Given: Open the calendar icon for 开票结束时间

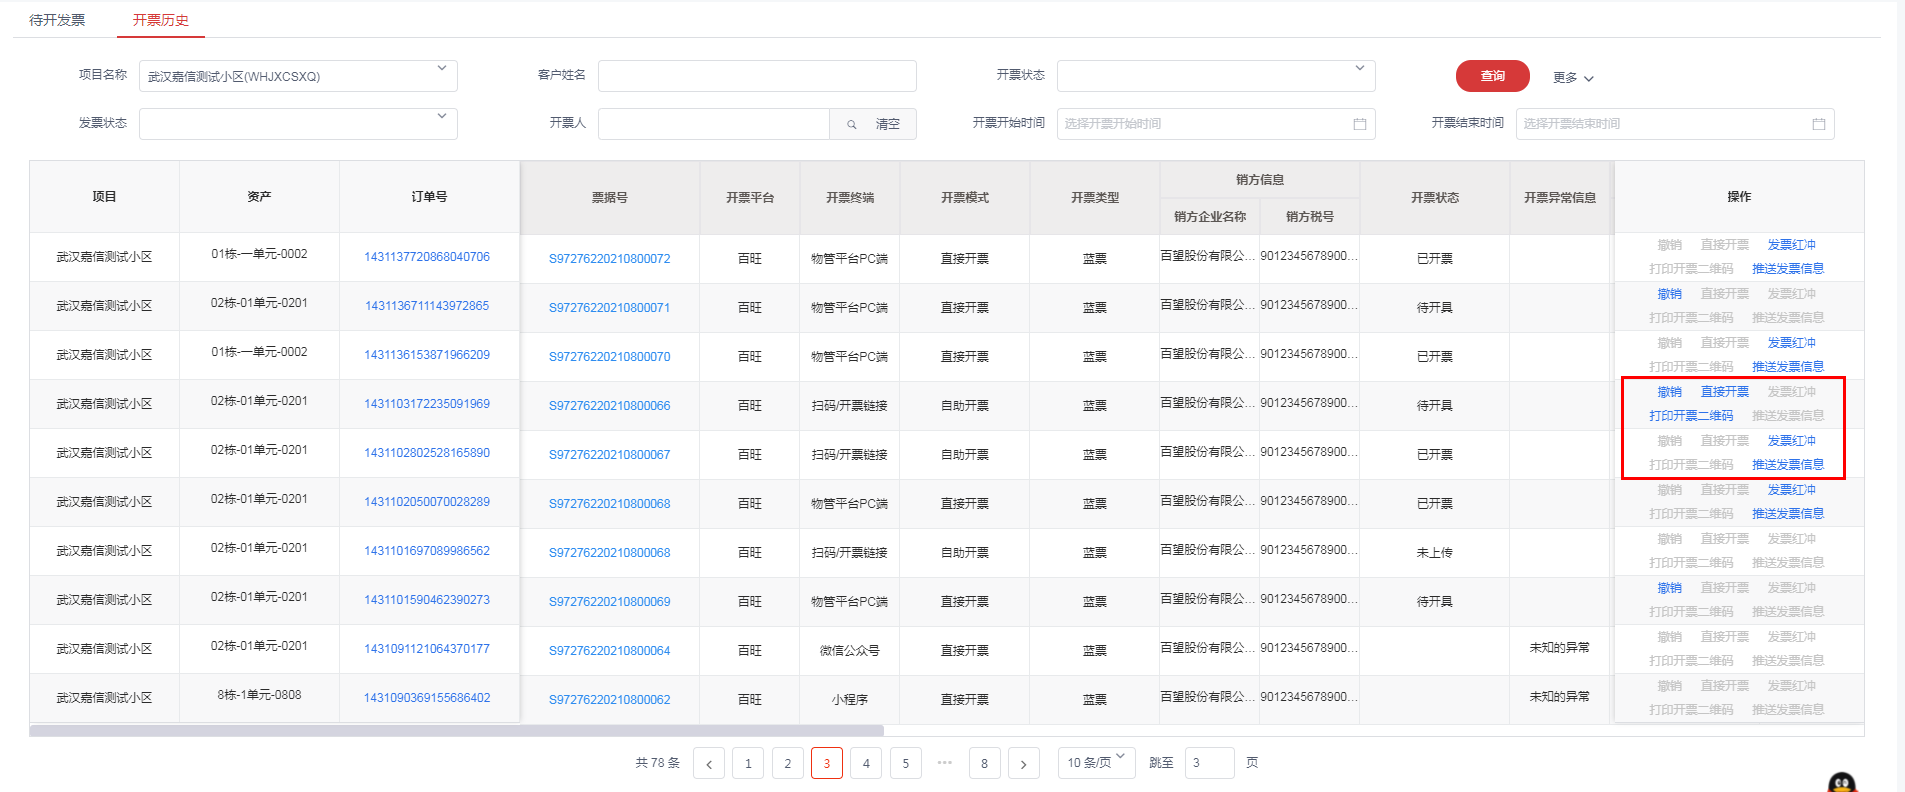Looking at the screenshot, I should pyautogui.click(x=1818, y=124).
